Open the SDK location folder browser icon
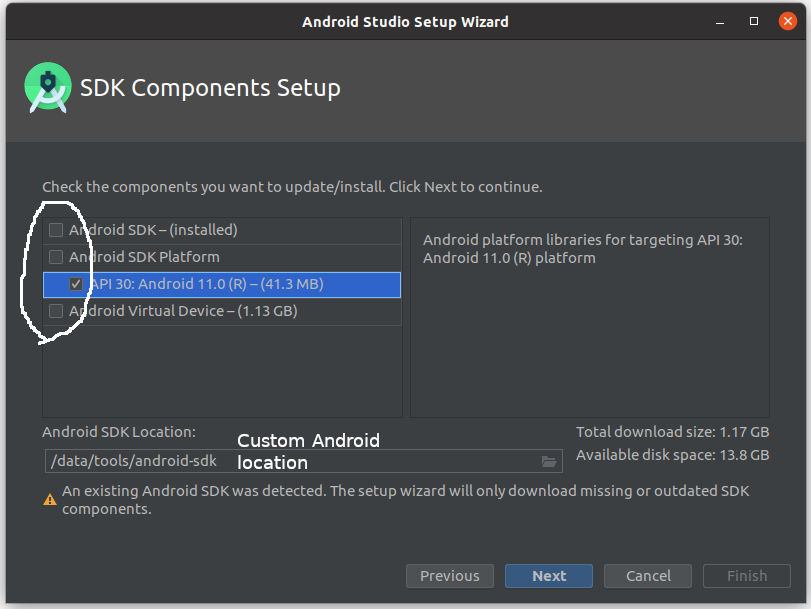Viewport: 811px width, 609px height. [549, 461]
